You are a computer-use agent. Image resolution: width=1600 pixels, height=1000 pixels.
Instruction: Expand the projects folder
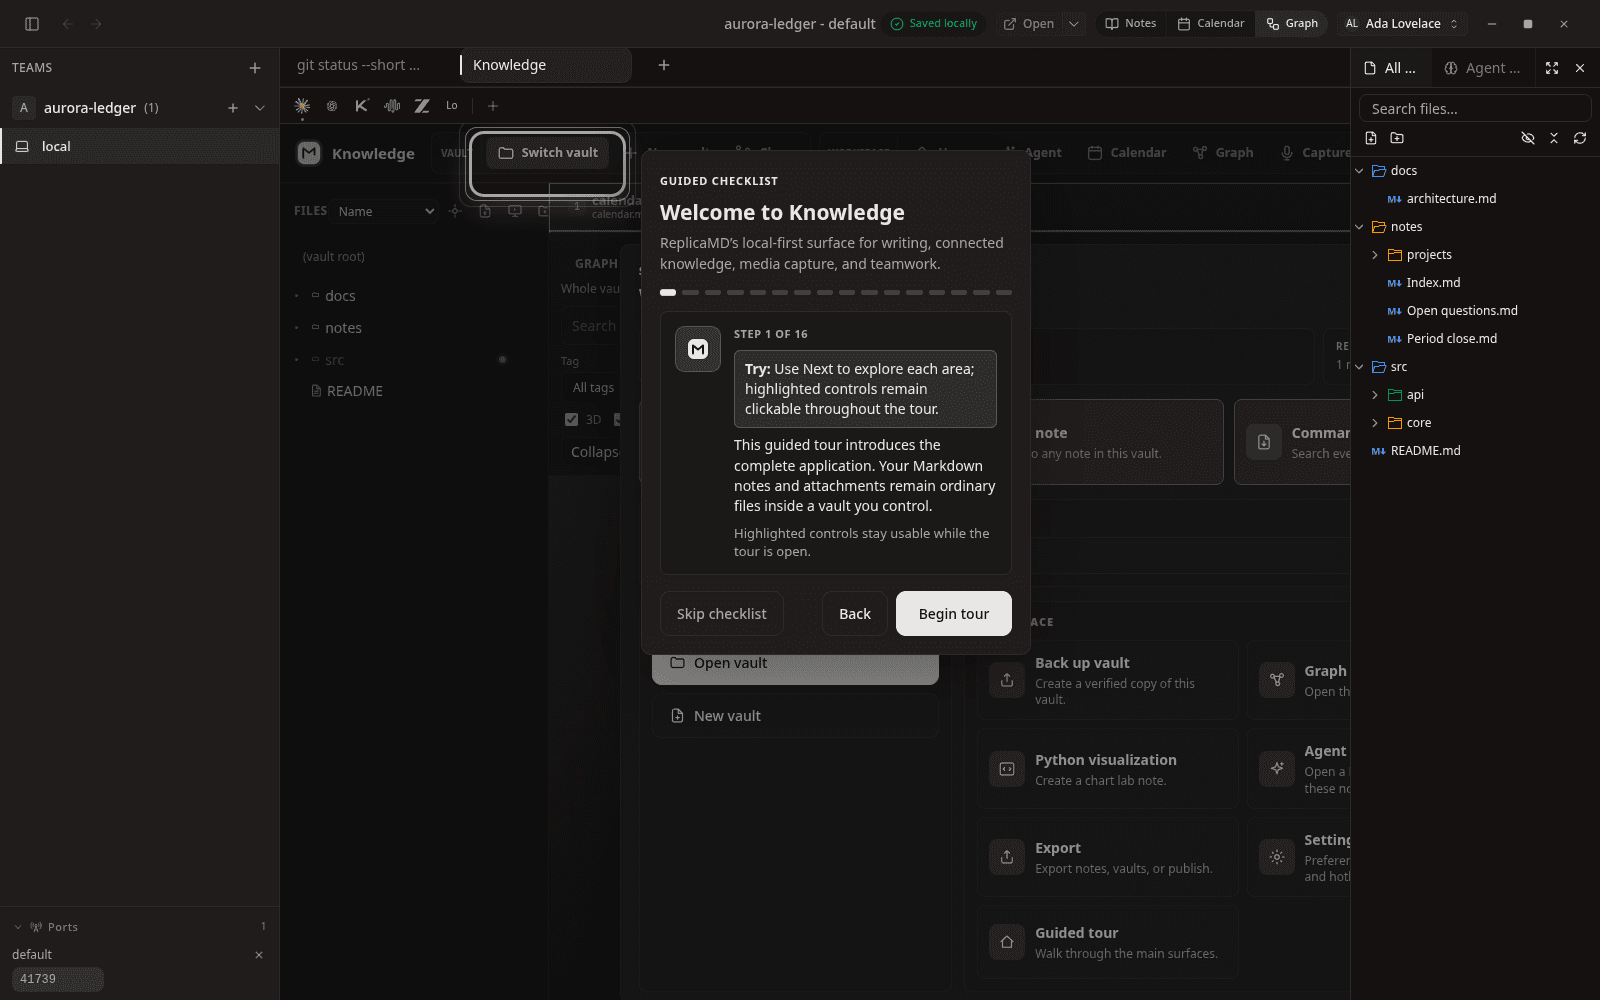coord(1375,255)
